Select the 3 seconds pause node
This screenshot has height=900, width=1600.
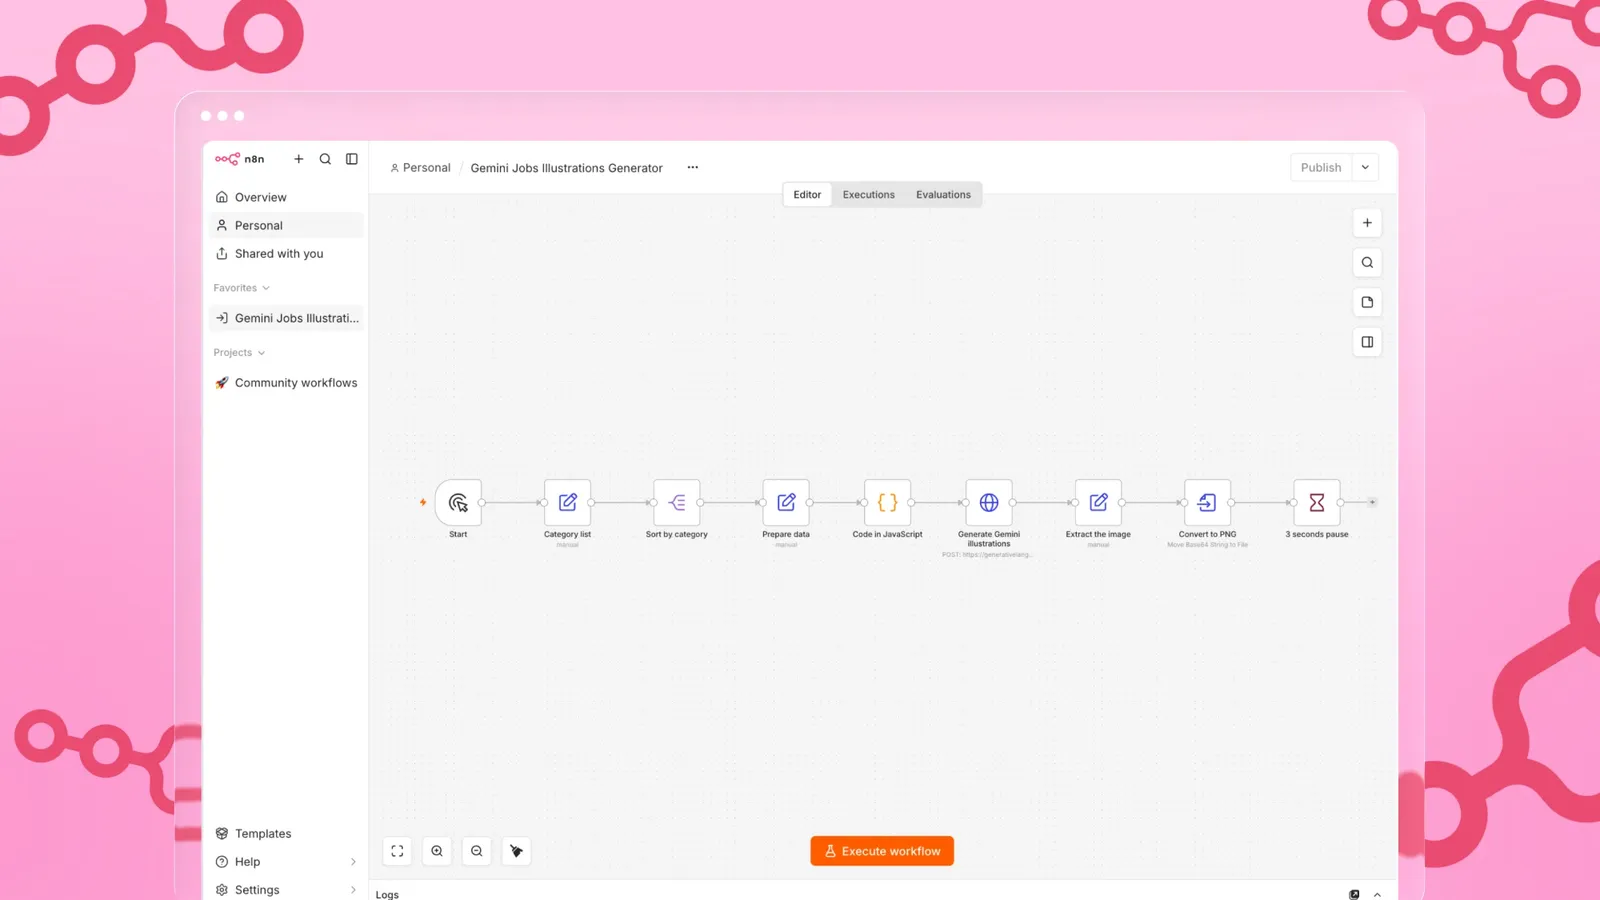[x=1317, y=502]
